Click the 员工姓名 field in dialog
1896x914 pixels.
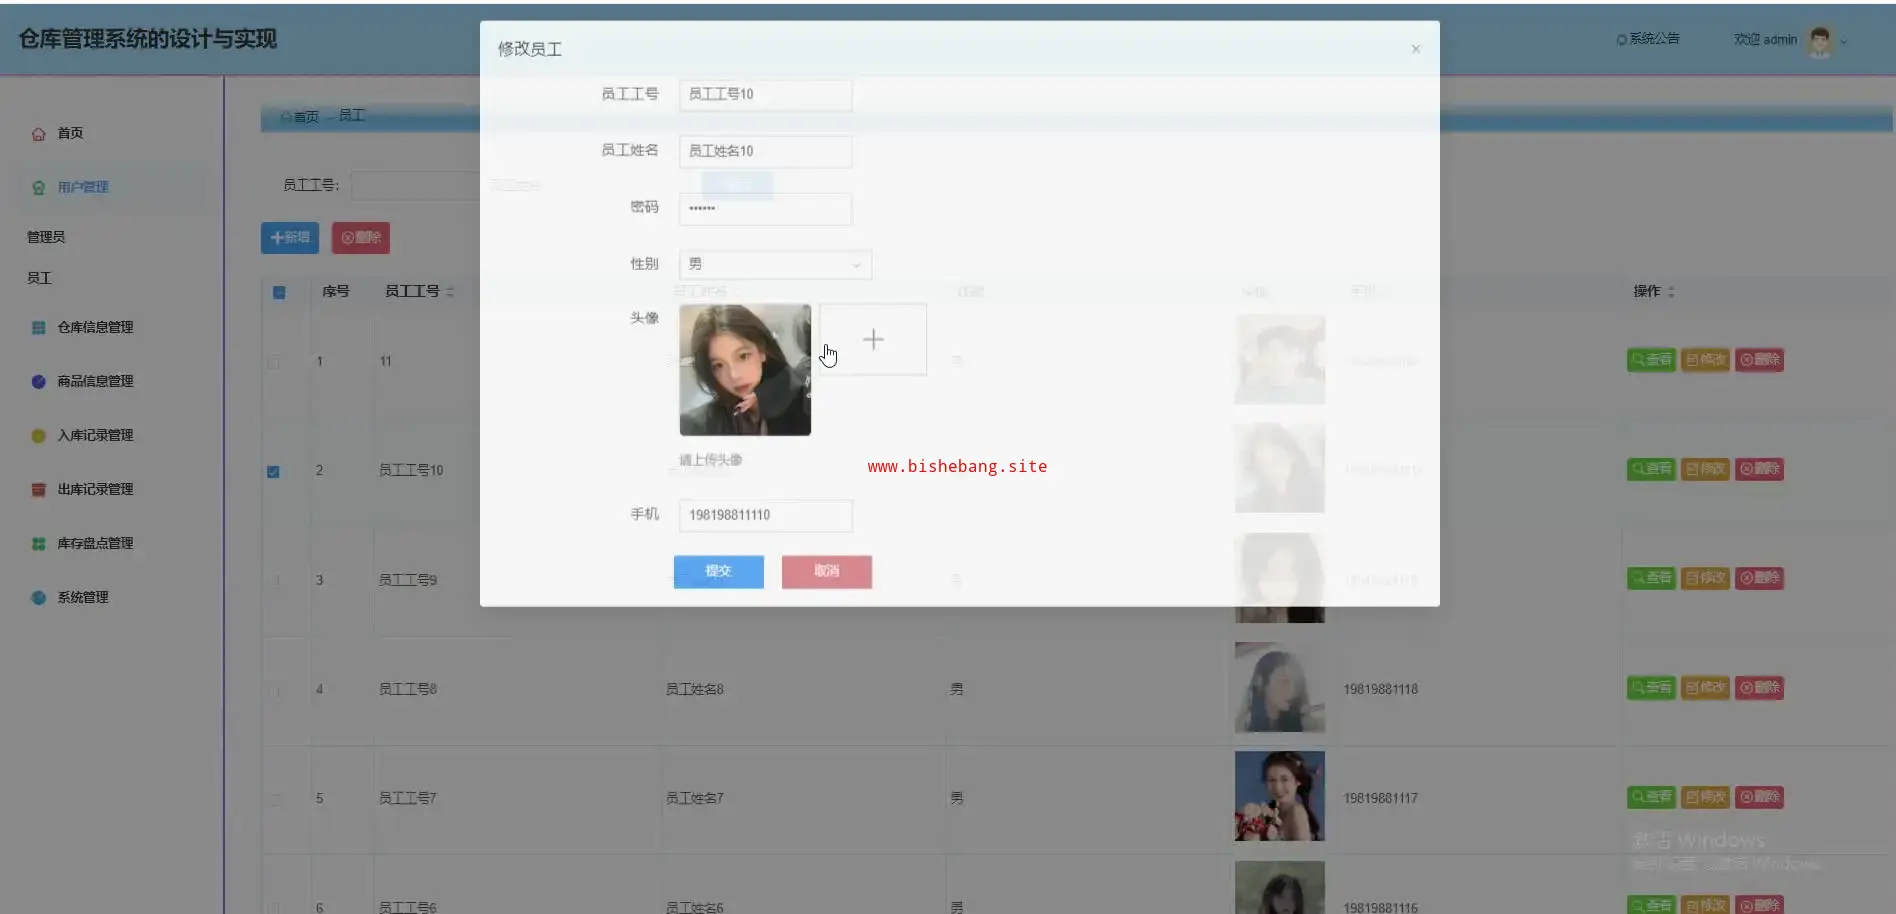click(765, 151)
